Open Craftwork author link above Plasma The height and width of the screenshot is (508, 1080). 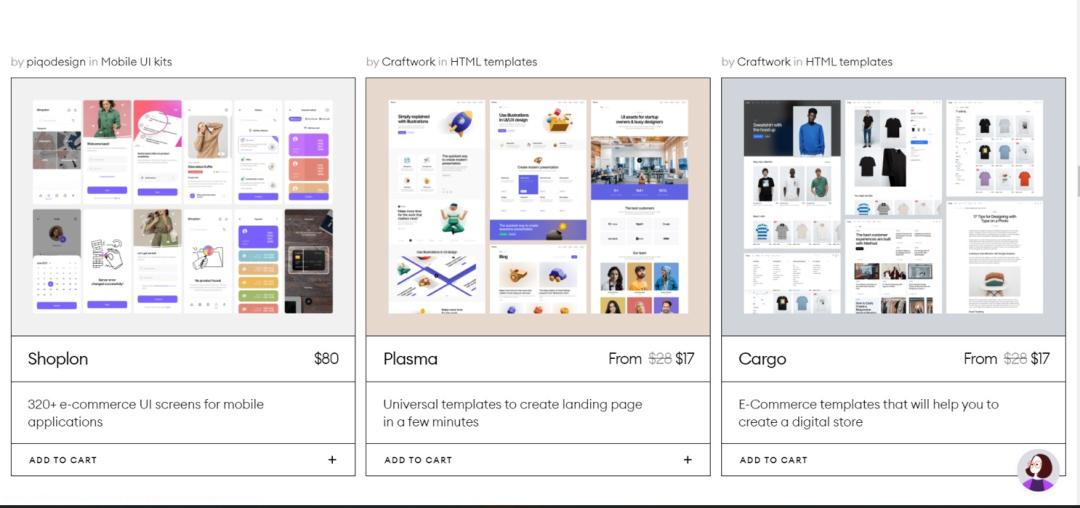pos(408,62)
